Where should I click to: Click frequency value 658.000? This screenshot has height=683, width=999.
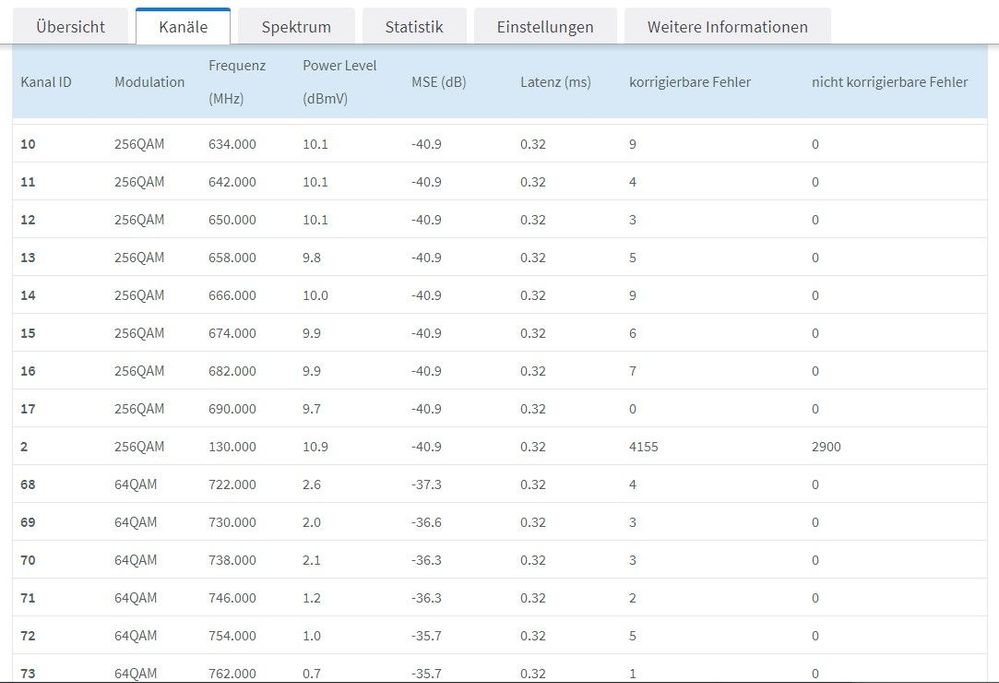coord(233,257)
